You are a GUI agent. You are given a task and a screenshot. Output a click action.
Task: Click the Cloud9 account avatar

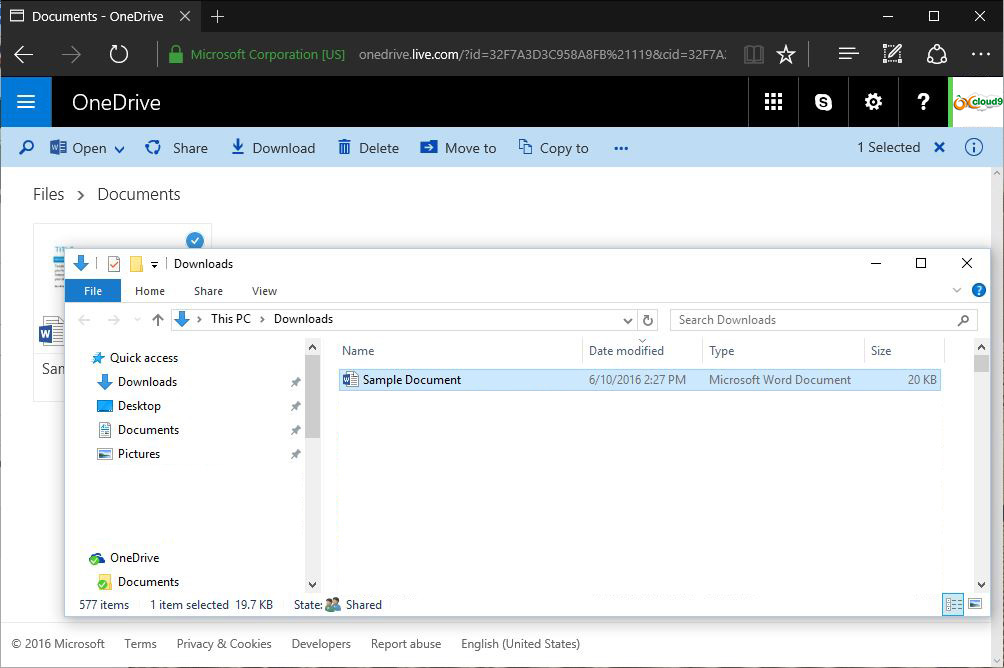976,102
